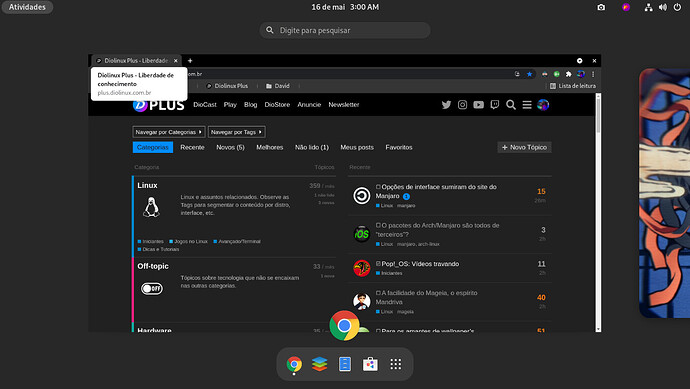
Task: Open the Twitter icon in site header
Action: (x=446, y=105)
